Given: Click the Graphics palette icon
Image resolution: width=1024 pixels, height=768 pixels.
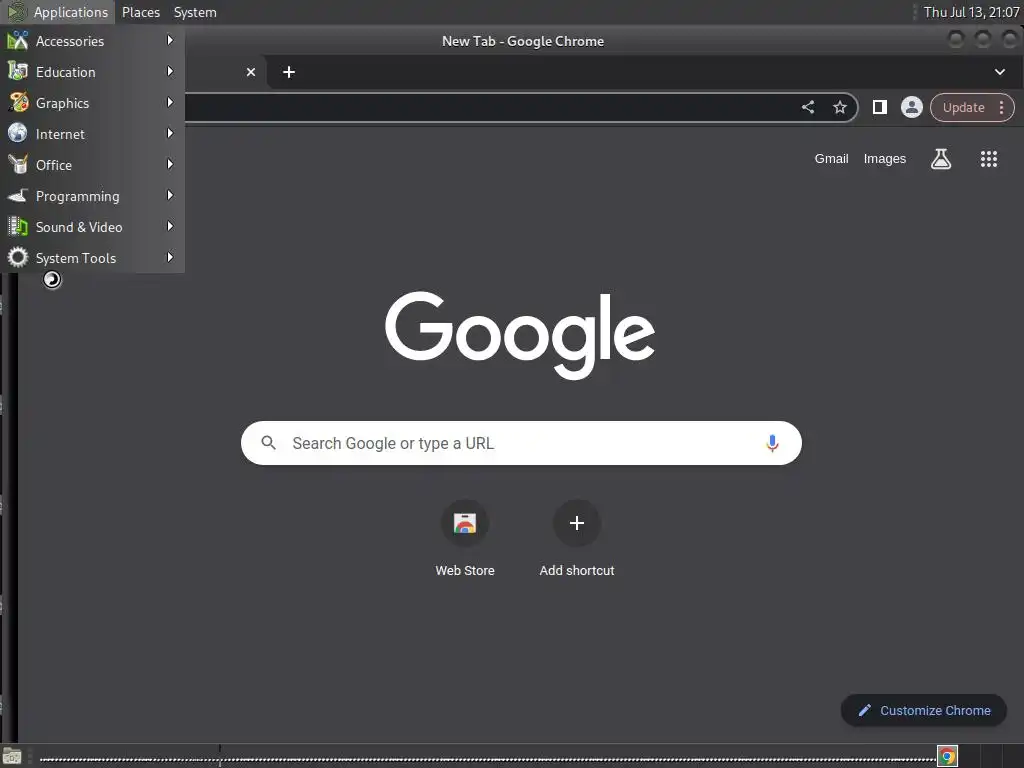Looking at the screenshot, I should (x=18, y=103).
